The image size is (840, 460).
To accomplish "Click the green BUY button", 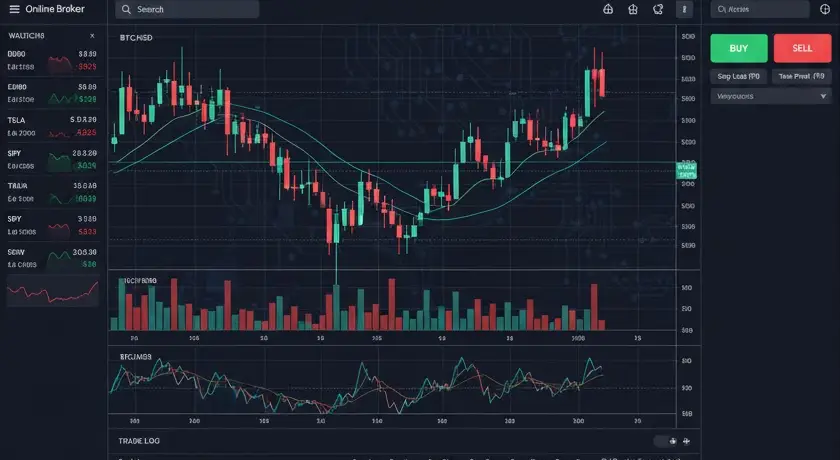I will 739,48.
